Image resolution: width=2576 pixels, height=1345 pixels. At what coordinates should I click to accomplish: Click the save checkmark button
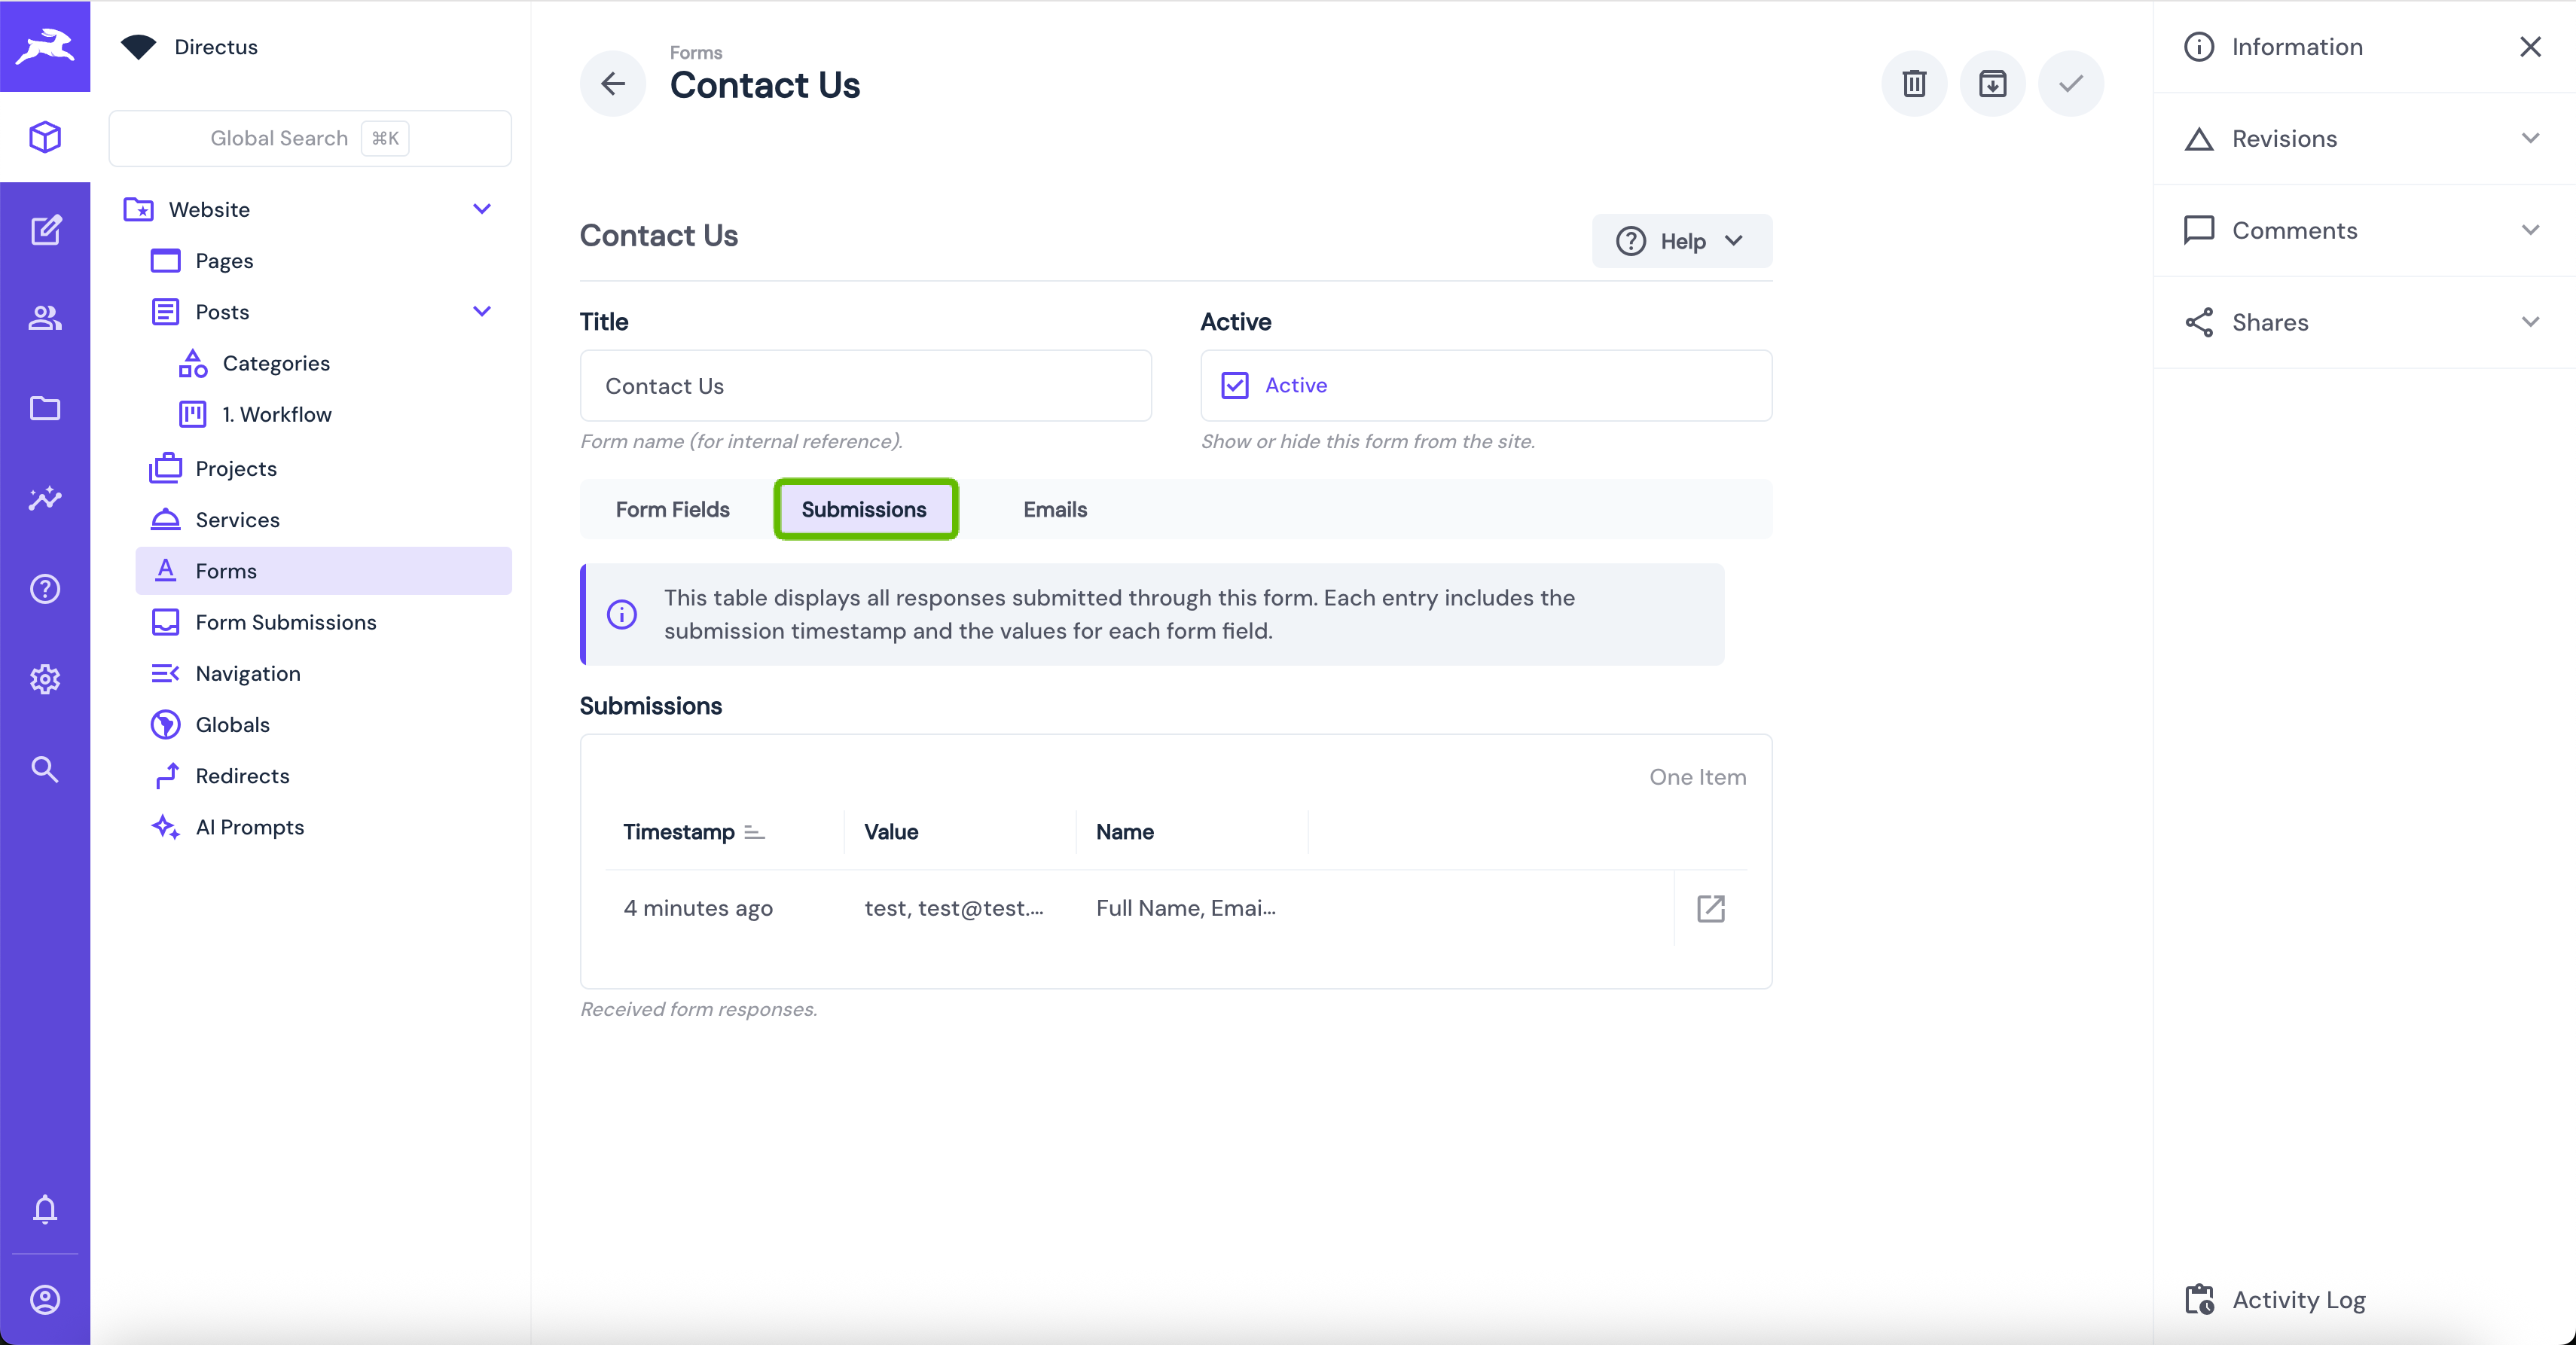[x=2070, y=83]
